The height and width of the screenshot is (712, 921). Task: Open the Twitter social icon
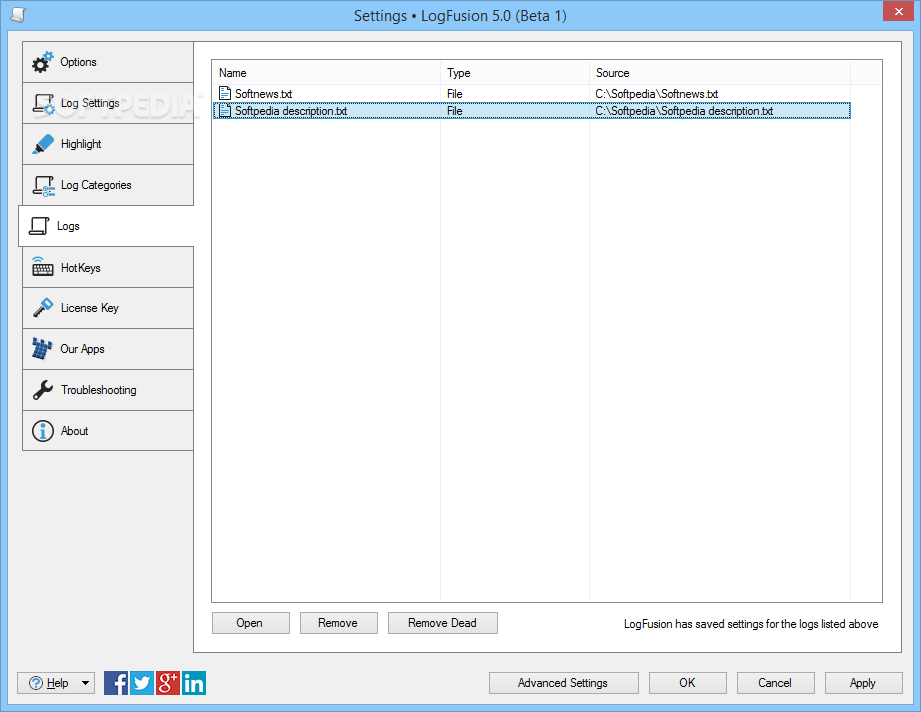tap(142, 683)
